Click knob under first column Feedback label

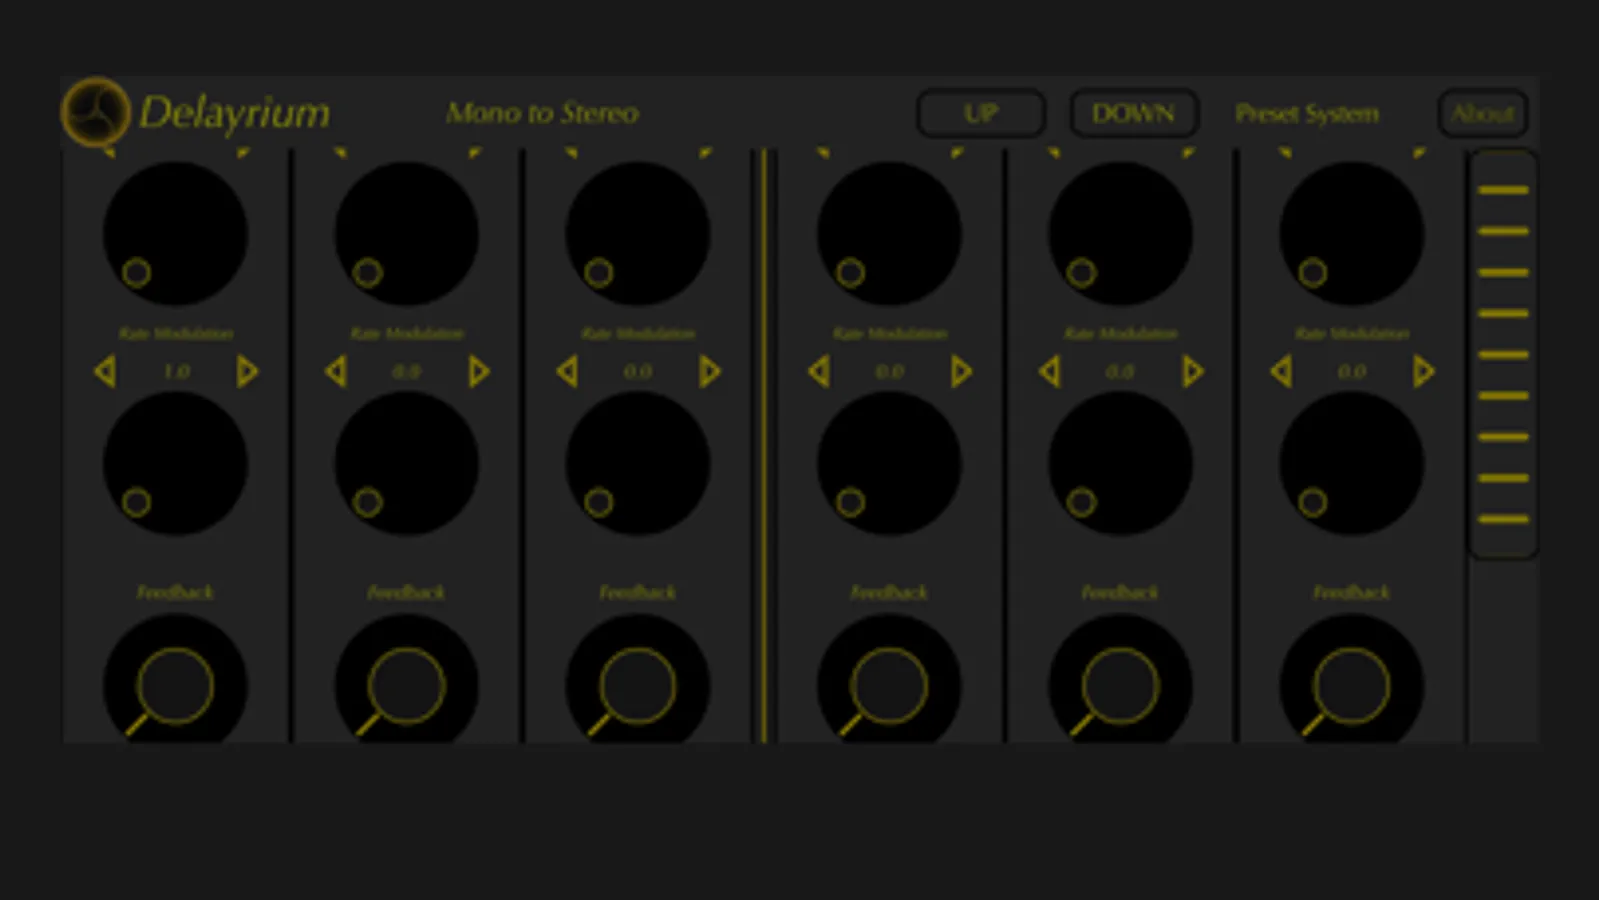tap(175, 680)
